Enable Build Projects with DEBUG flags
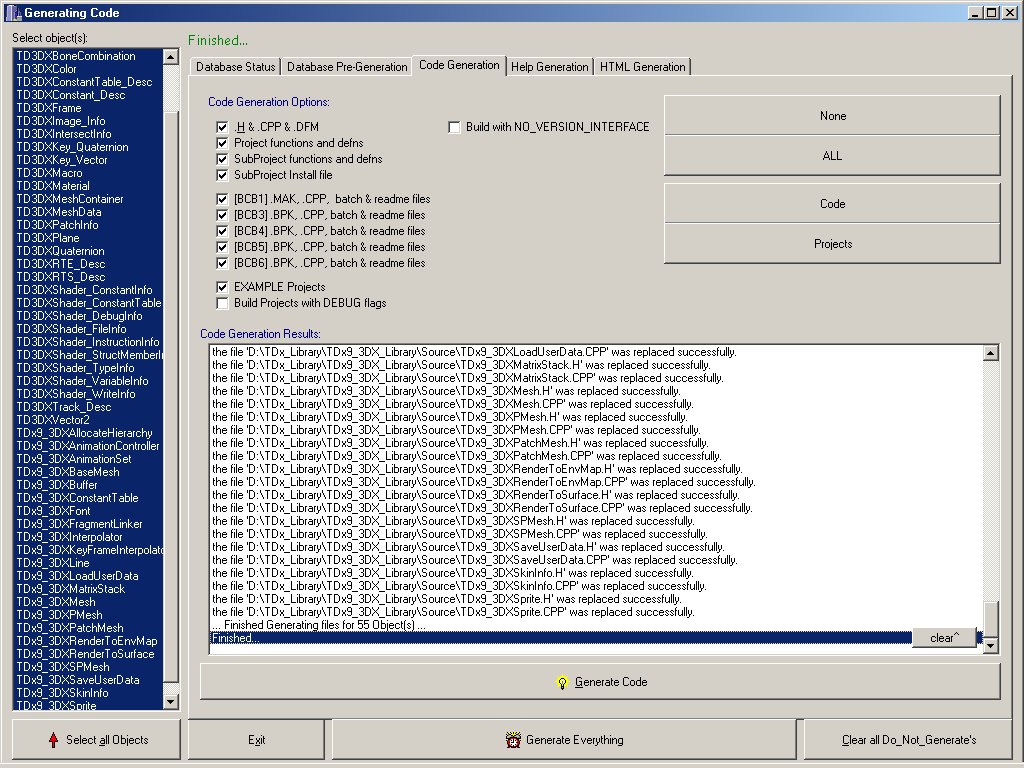This screenshot has height=768, width=1024. (x=222, y=303)
